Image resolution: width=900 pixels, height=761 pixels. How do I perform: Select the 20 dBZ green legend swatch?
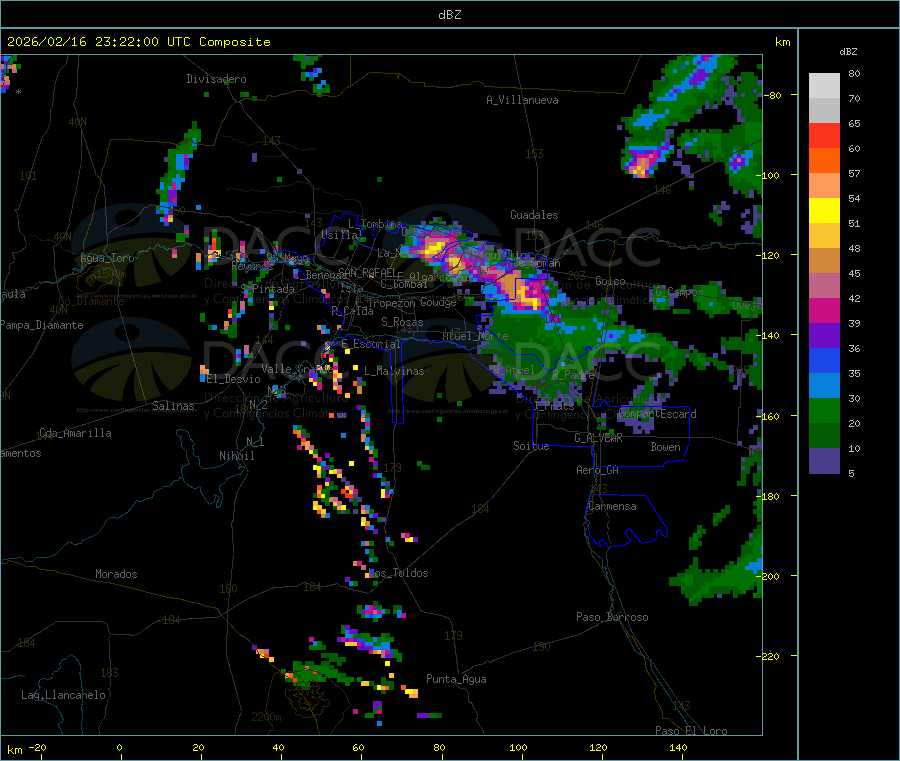coord(824,411)
